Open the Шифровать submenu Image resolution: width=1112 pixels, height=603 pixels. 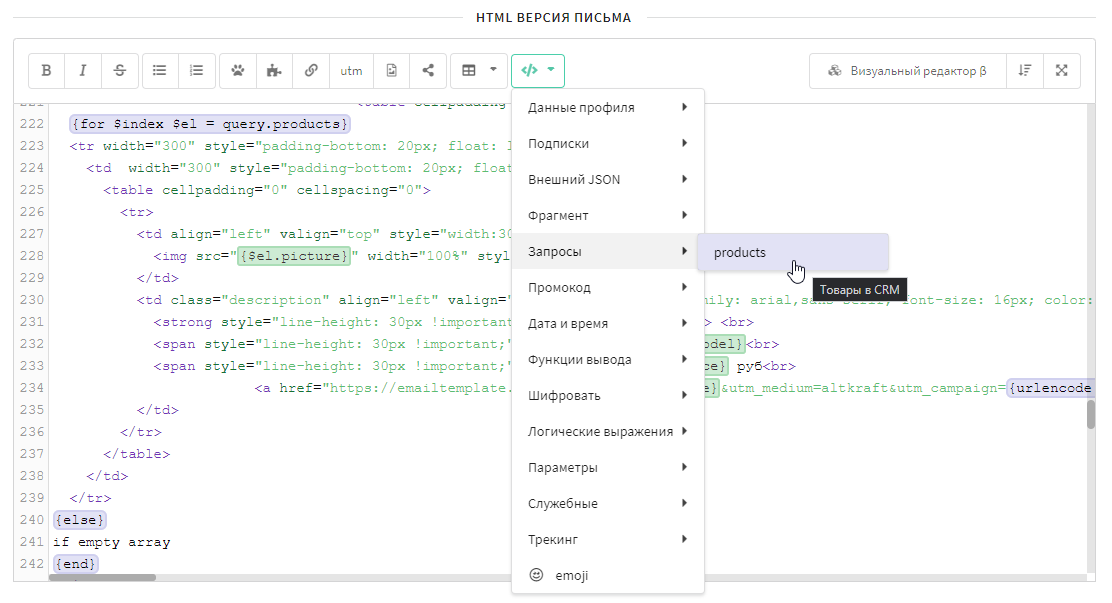pos(608,396)
